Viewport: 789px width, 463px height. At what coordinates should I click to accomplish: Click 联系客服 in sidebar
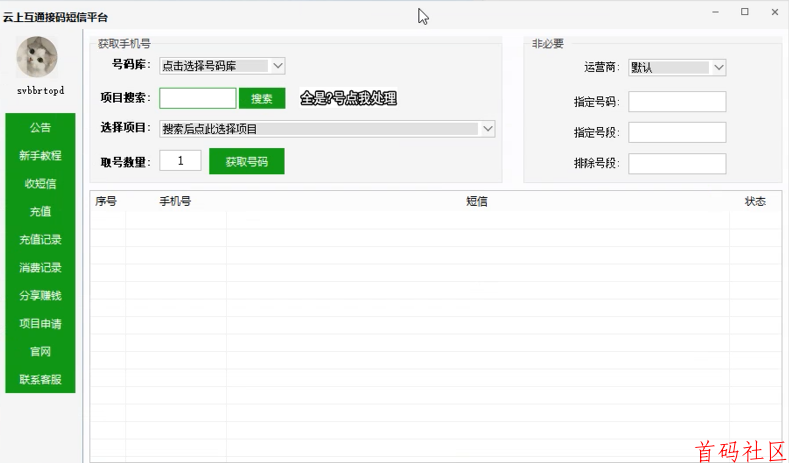tap(40, 379)
